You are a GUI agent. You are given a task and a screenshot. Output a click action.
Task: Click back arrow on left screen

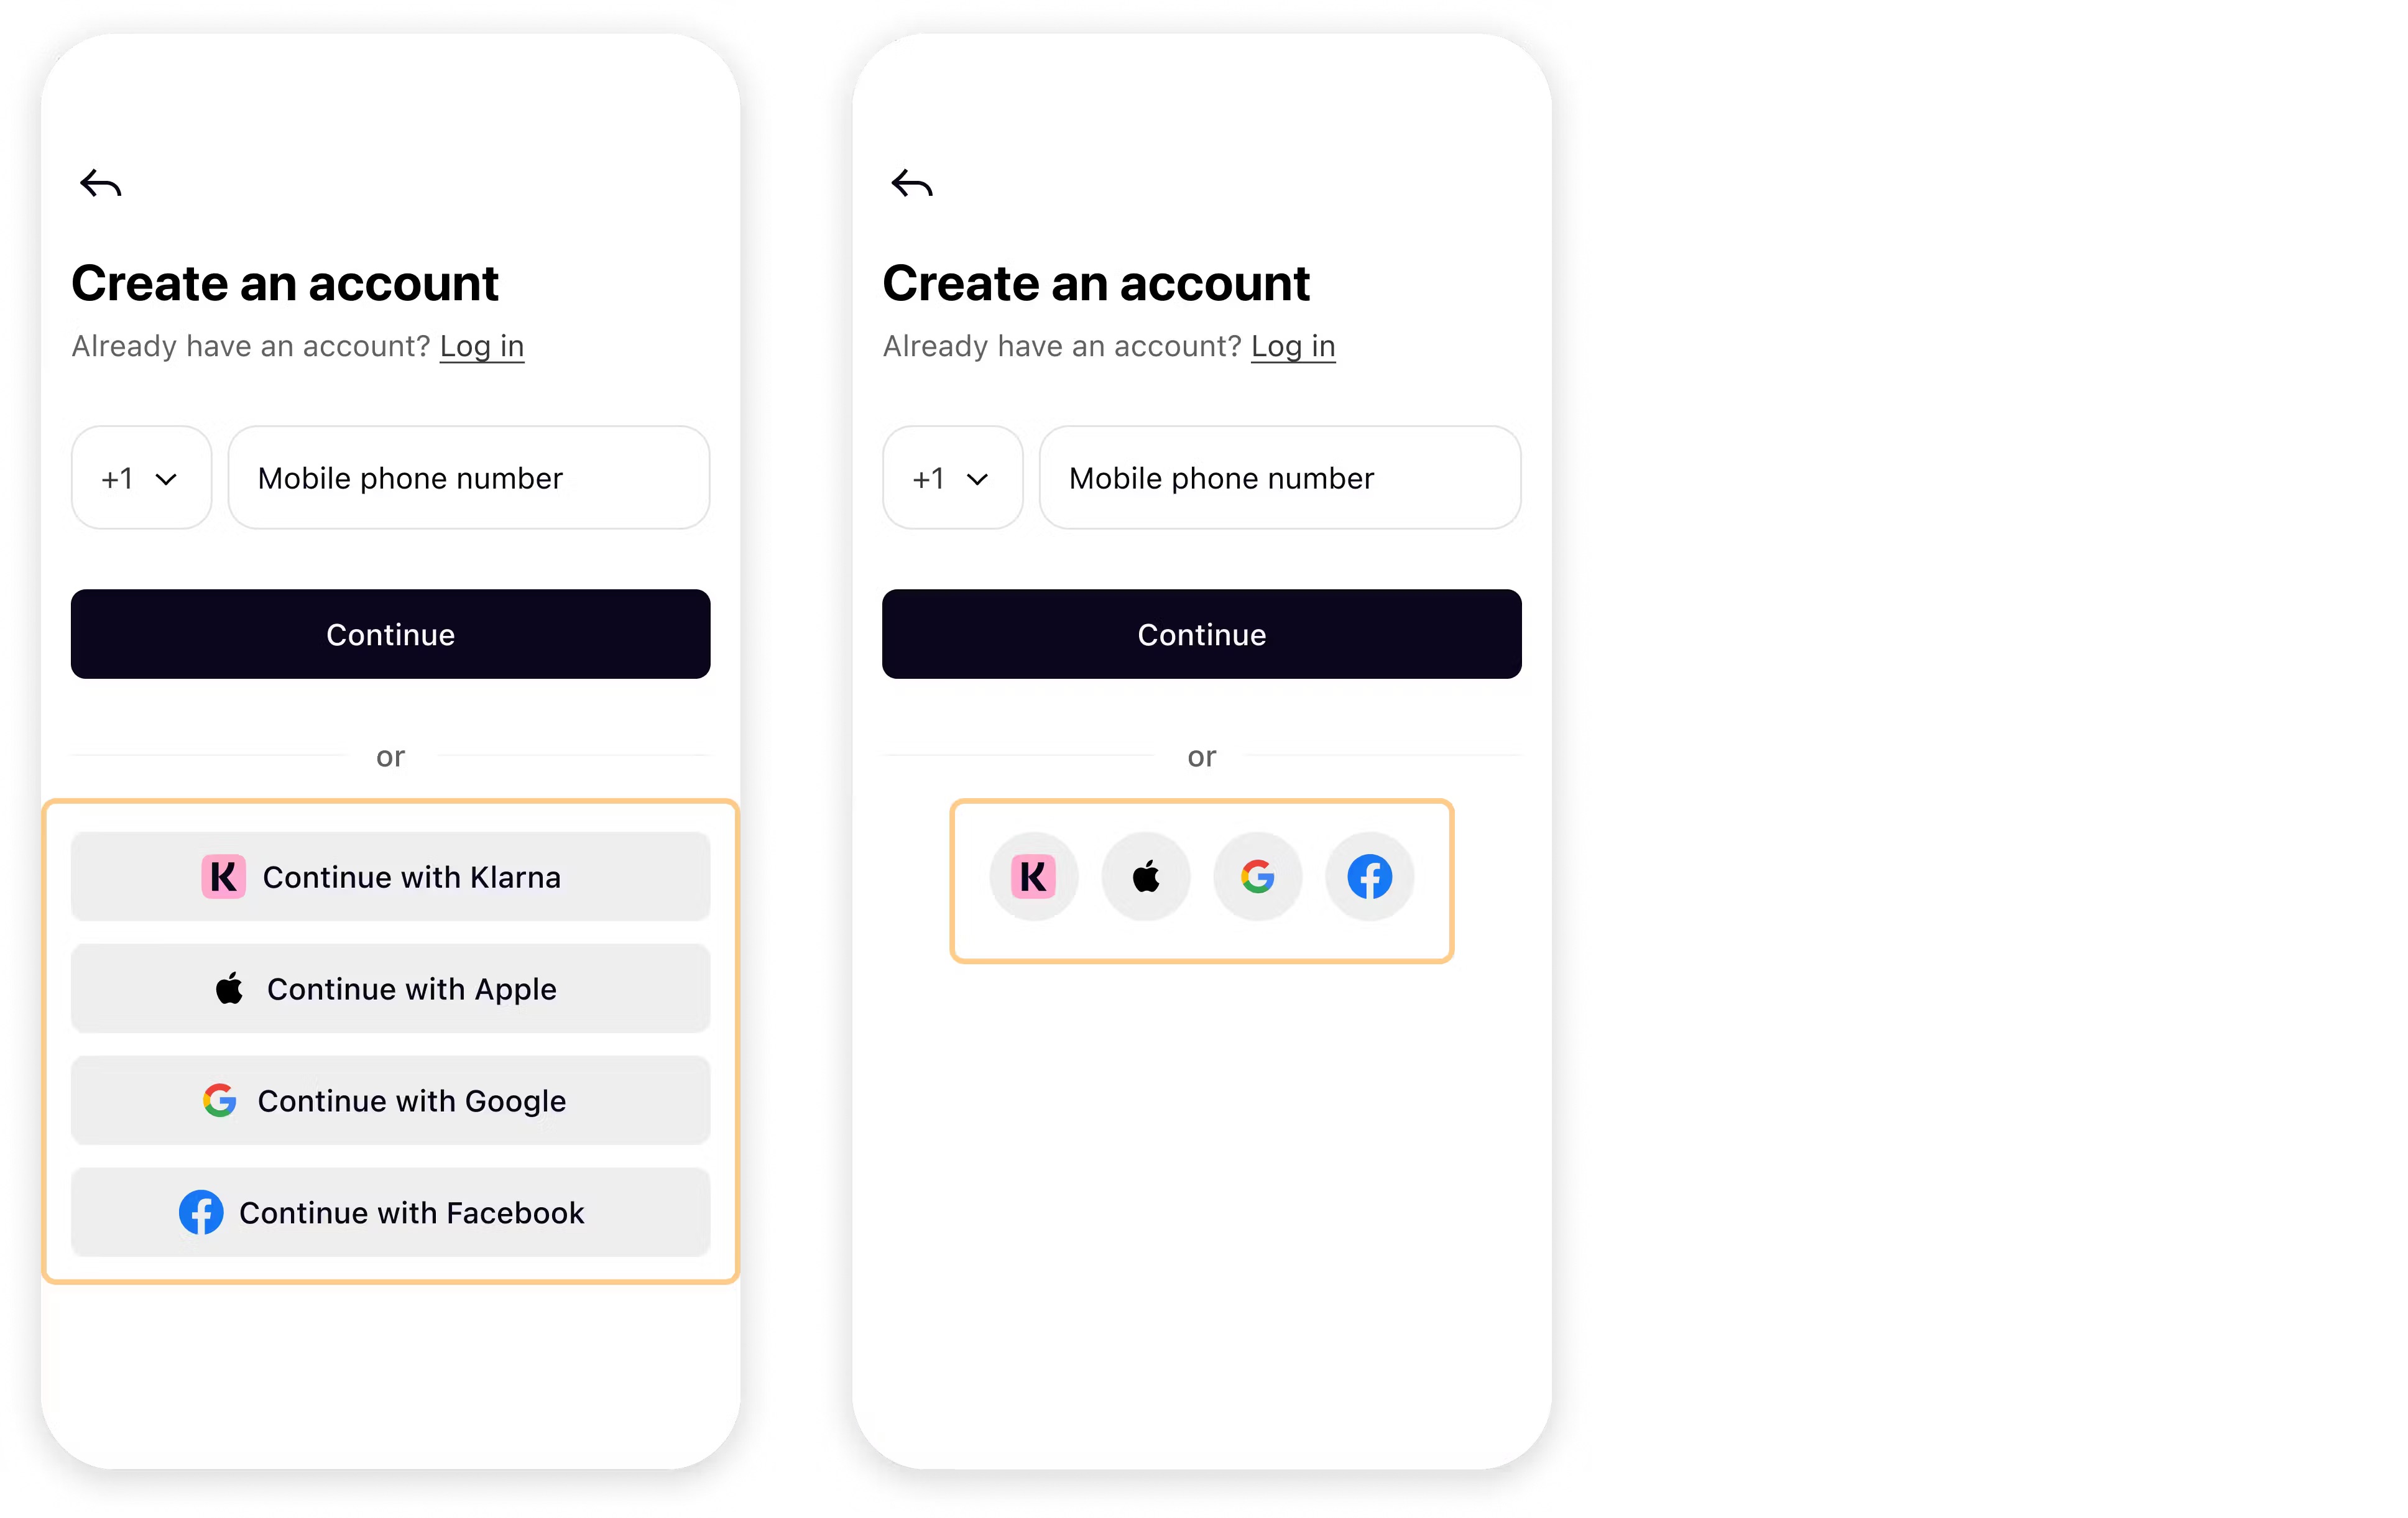[x=99, y=183]
